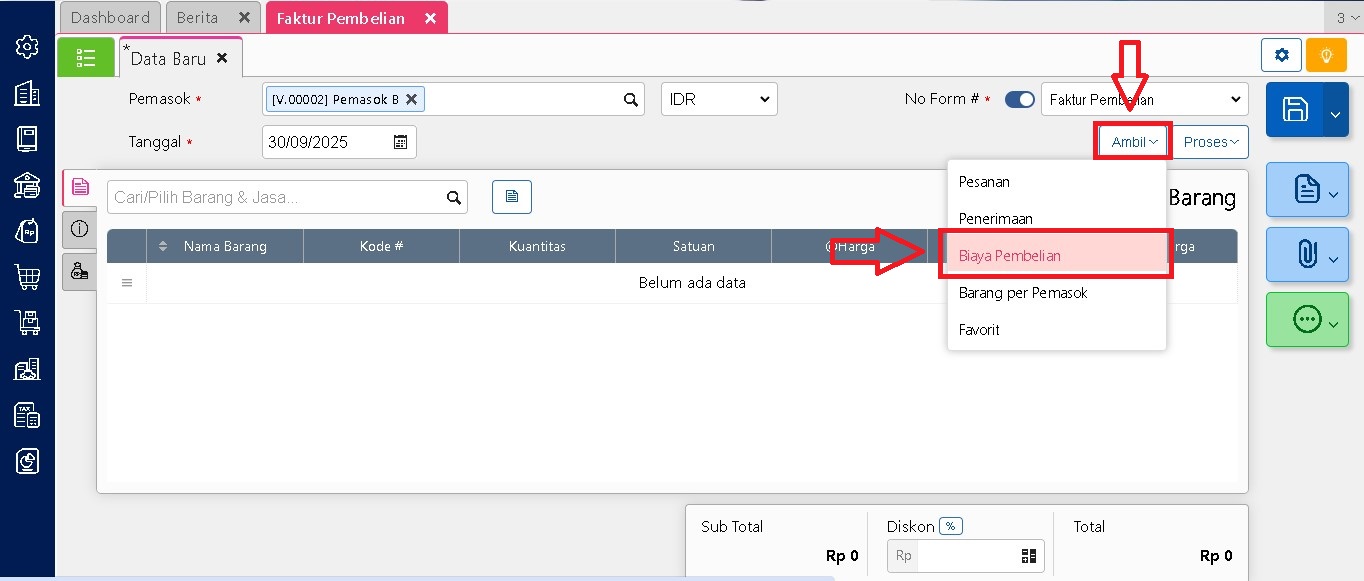Click the search magnifier in Pemasok field
The height and width of the screenshot is (581, 1364).
point(631,99)
